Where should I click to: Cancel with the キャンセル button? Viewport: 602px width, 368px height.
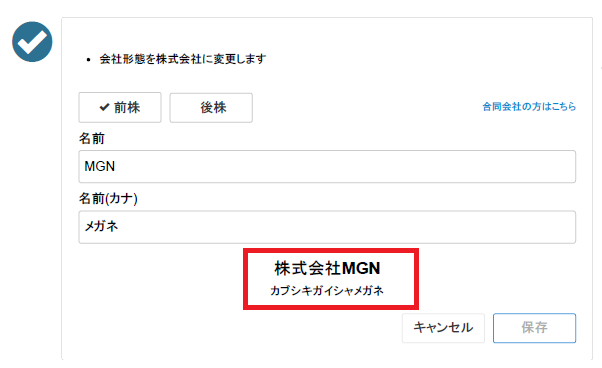click(x=443, y=328)
